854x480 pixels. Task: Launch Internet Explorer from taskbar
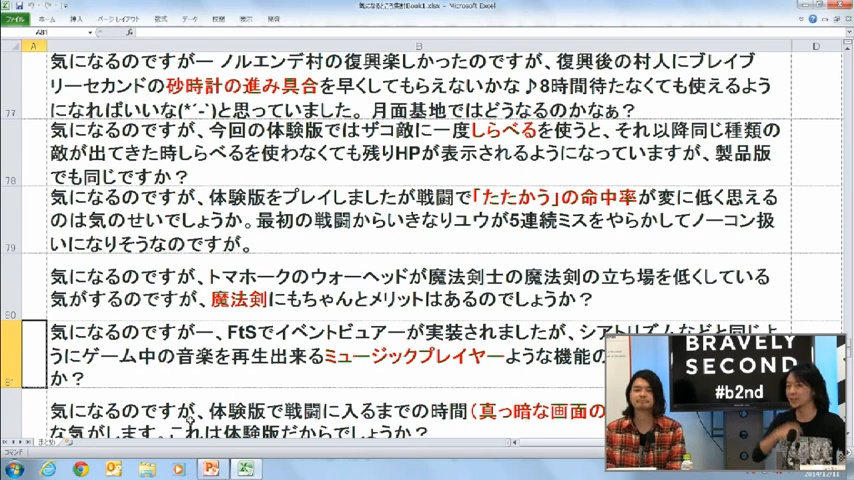tap(48, 469)
